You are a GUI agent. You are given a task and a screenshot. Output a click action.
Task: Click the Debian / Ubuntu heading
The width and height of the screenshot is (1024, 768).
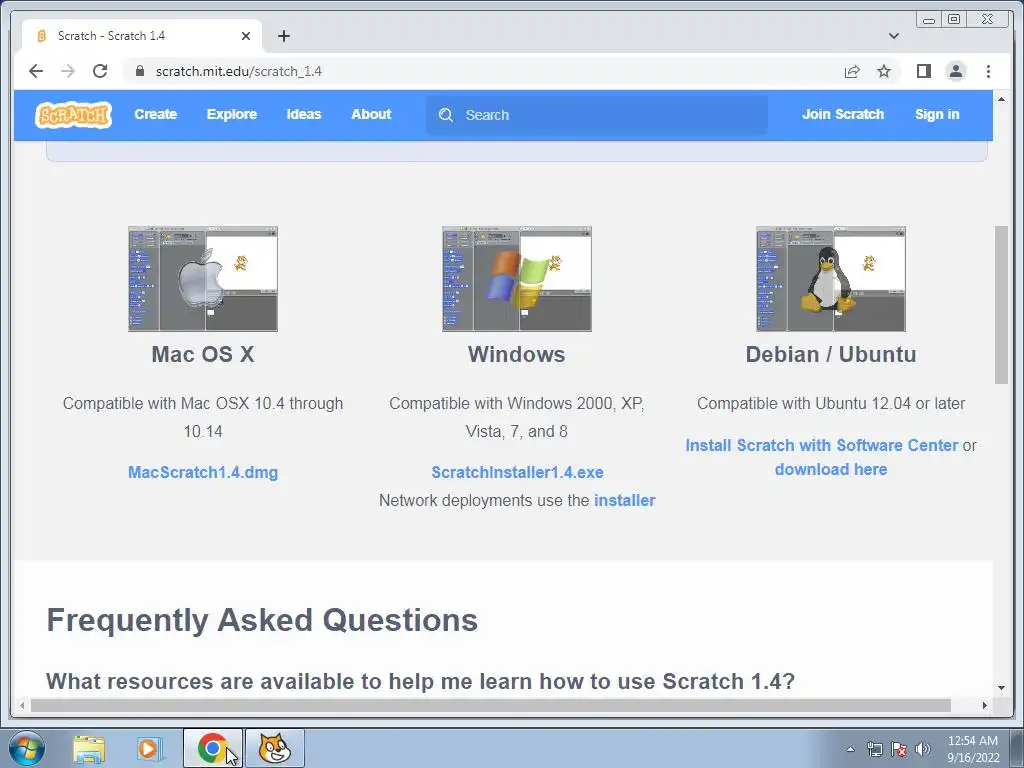(831, 355)
